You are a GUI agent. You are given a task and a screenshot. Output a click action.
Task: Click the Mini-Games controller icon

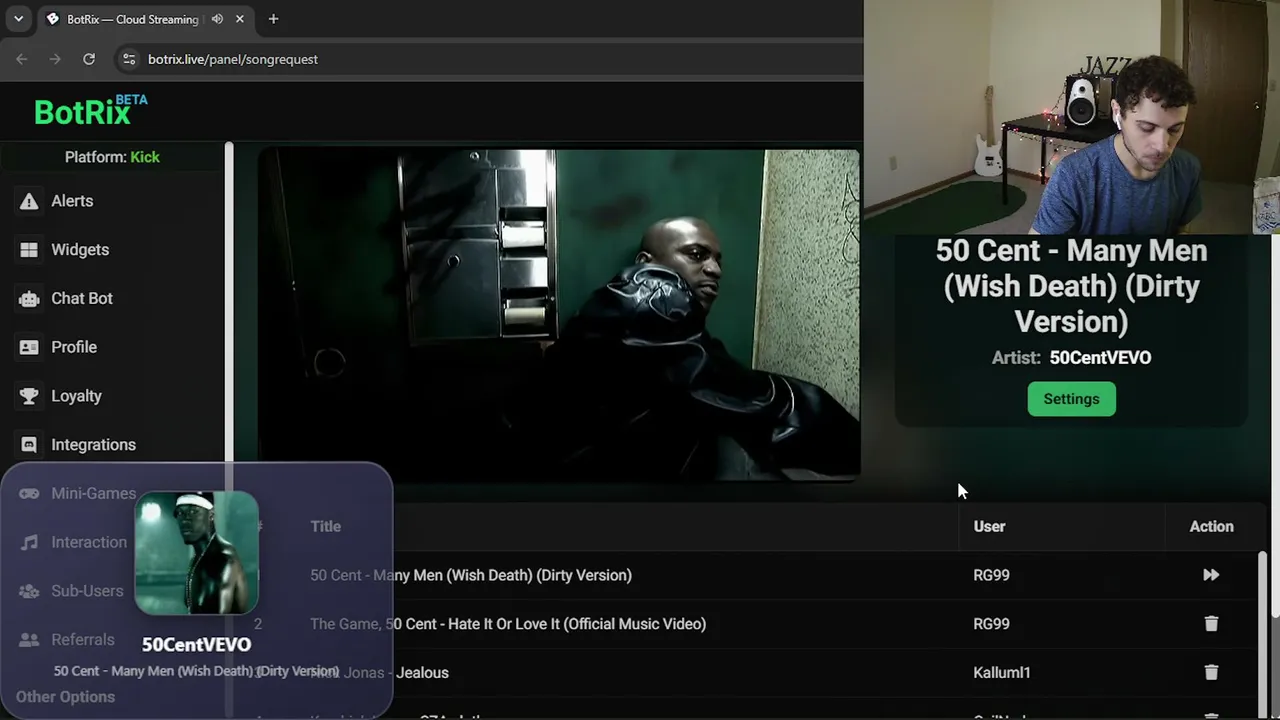[29, 493]
